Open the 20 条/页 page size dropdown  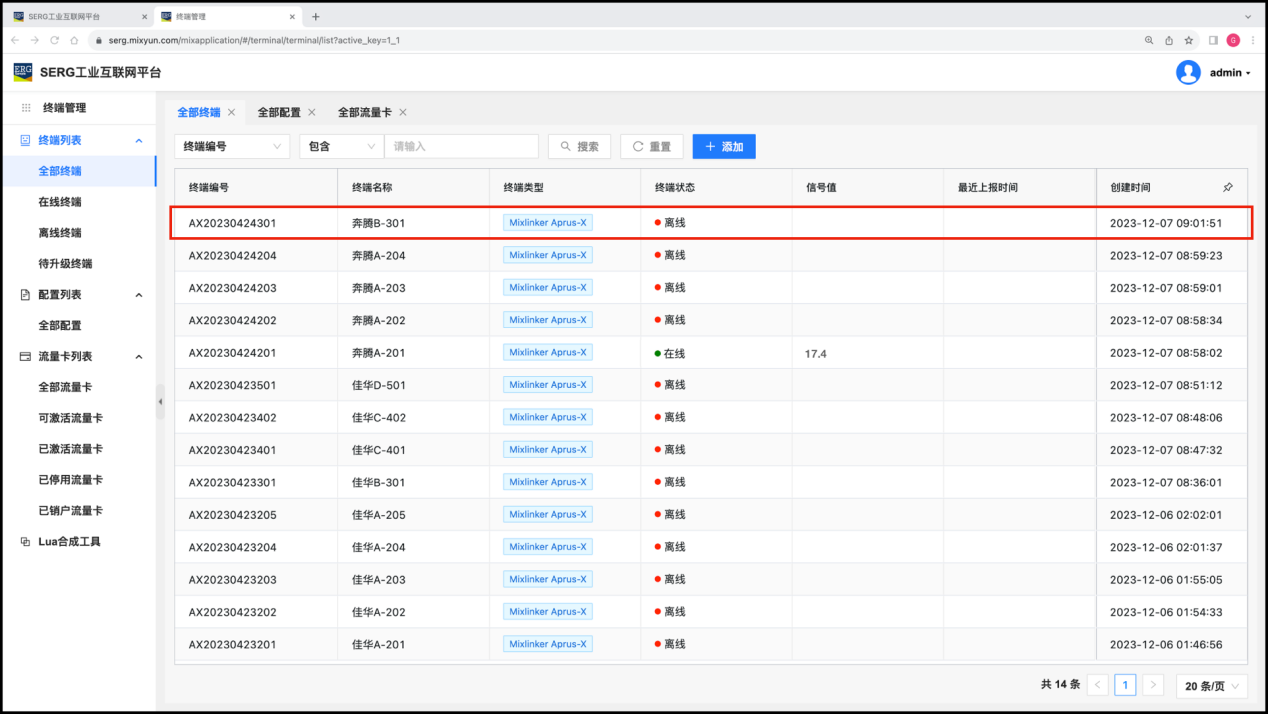1211,686
